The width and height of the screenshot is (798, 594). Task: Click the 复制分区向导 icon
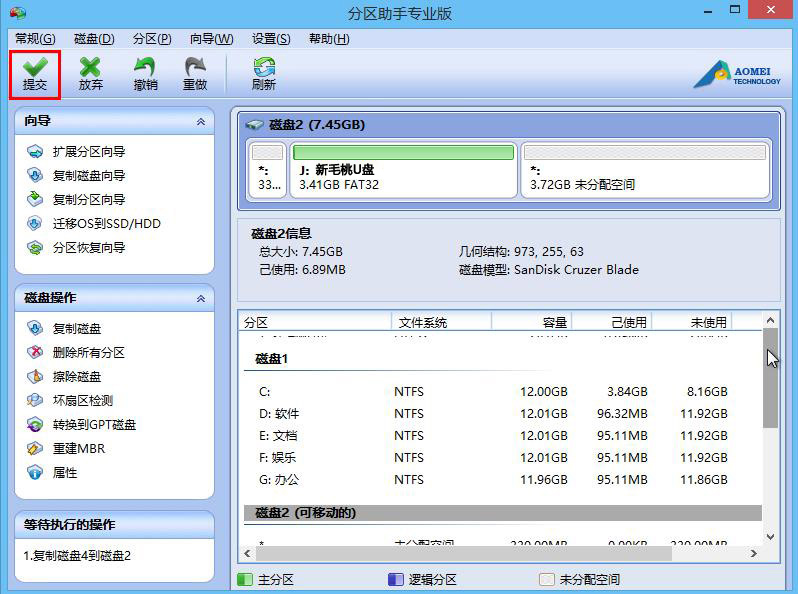pos(35,199)
